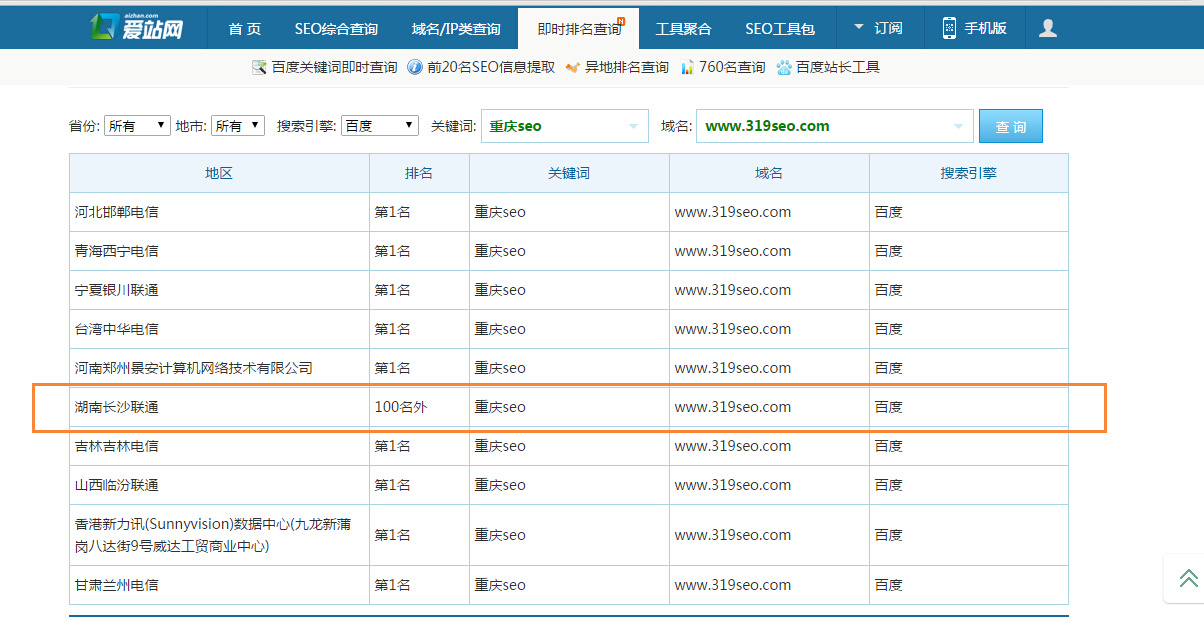Select the 香港新力讯(Sunnyvision)数据中心 cell
The image size is (1204, 629).
(x=219, y=535)
